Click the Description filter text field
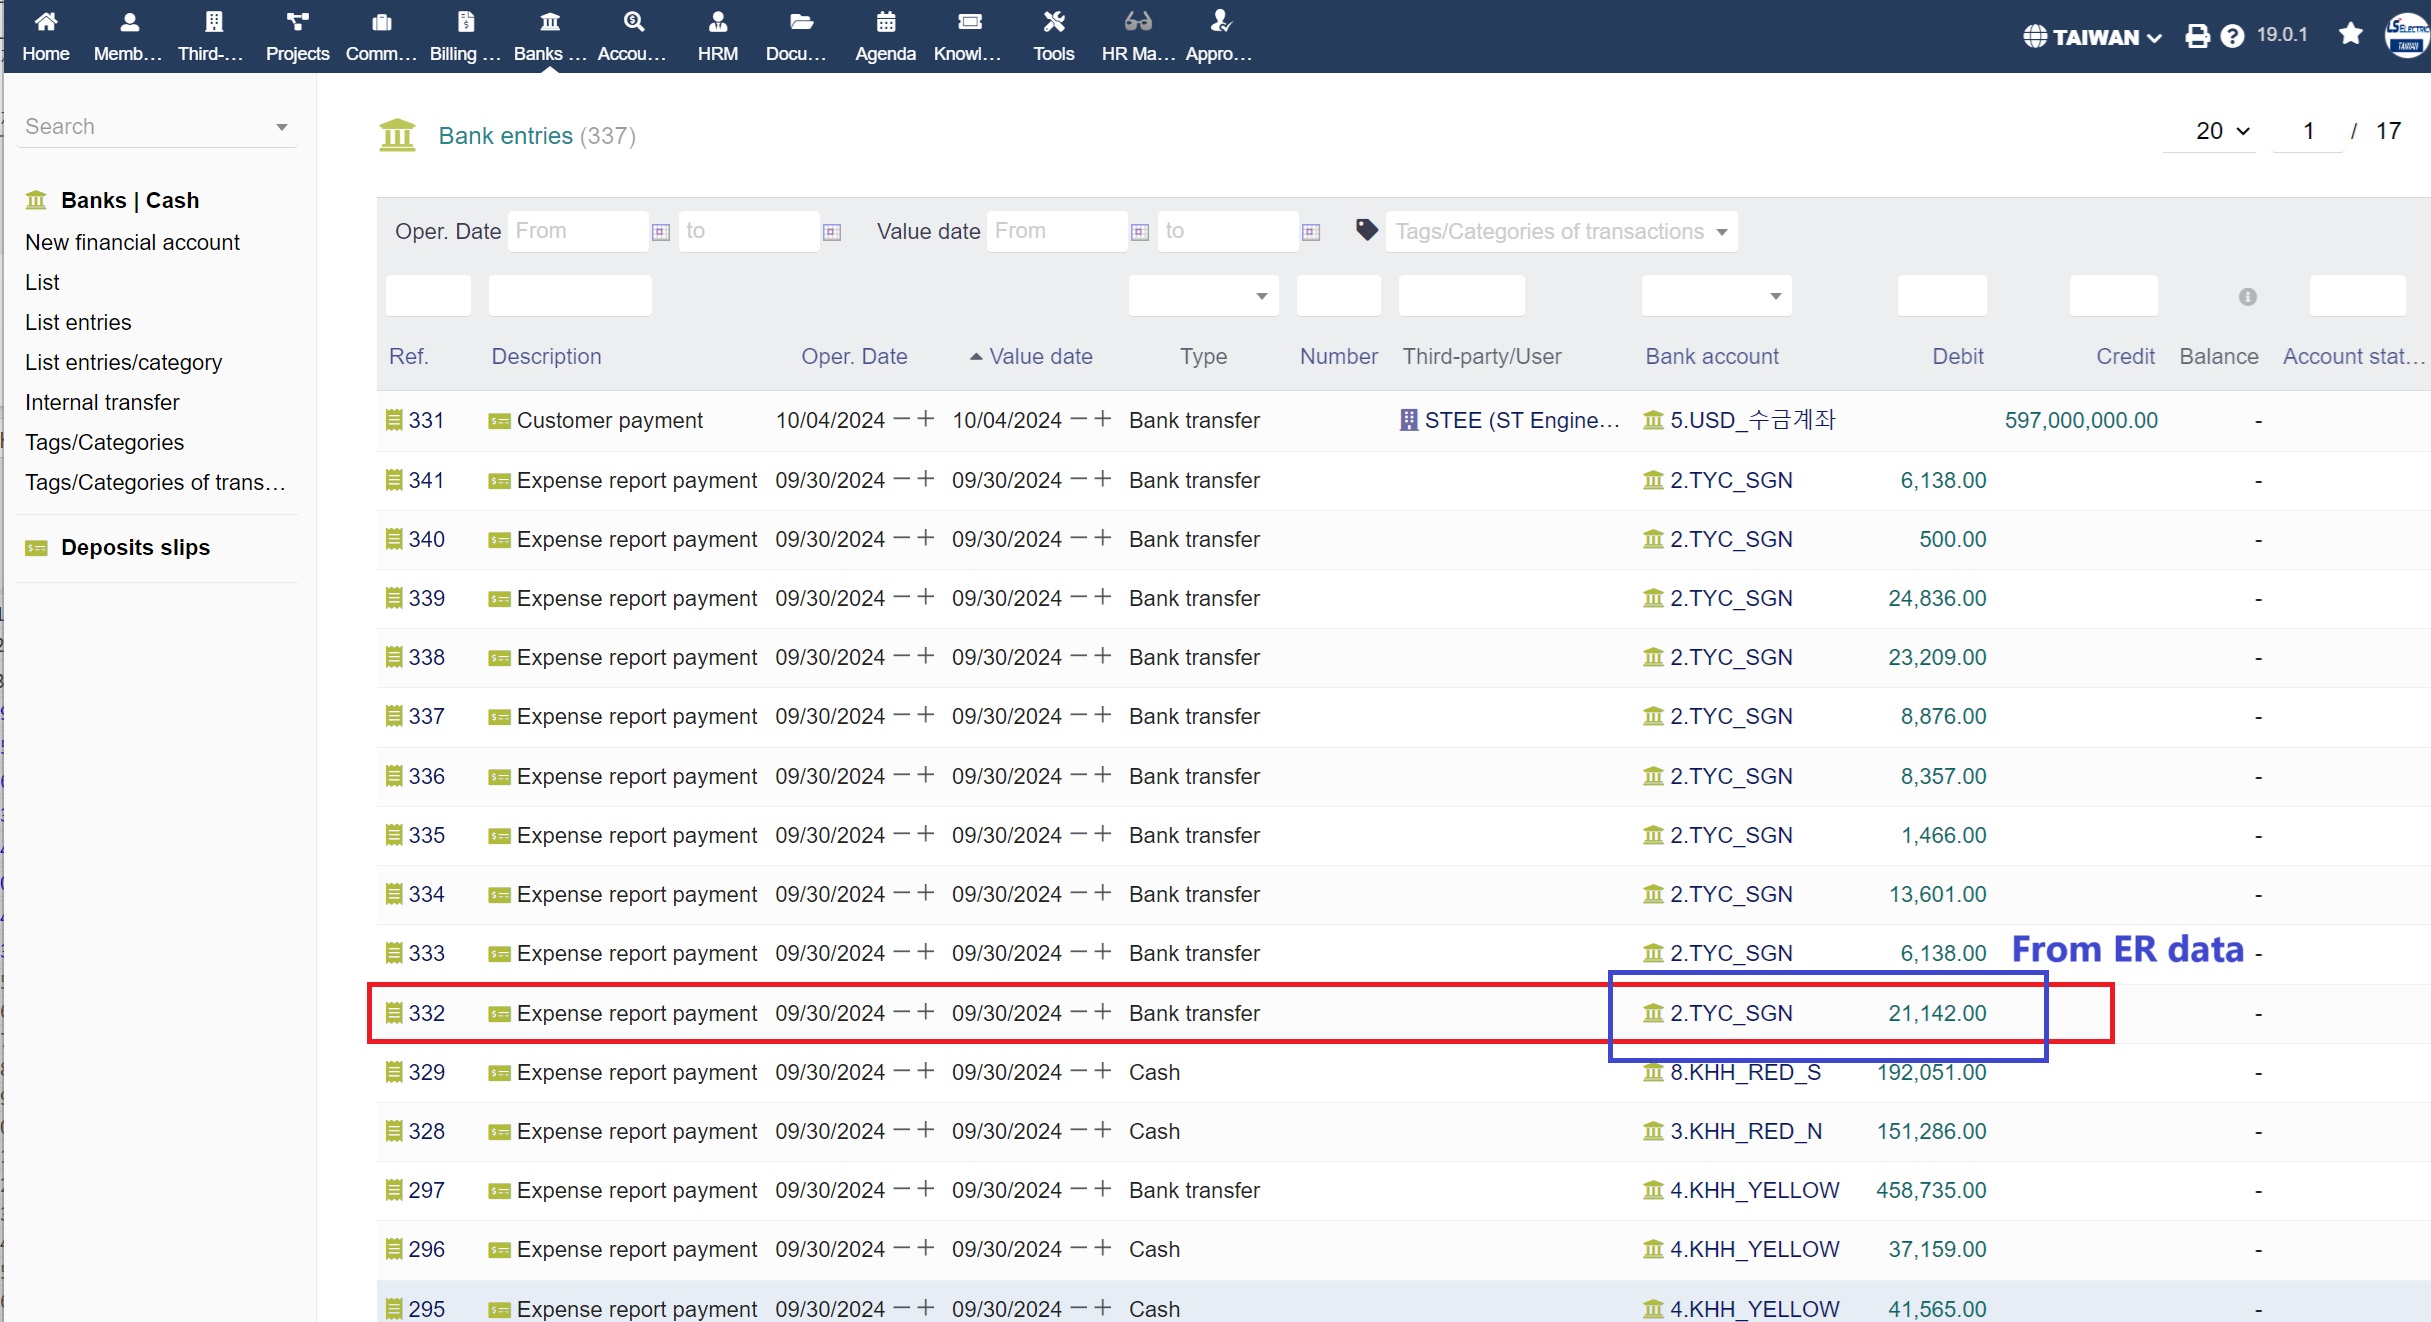 (x=569, y=296)
